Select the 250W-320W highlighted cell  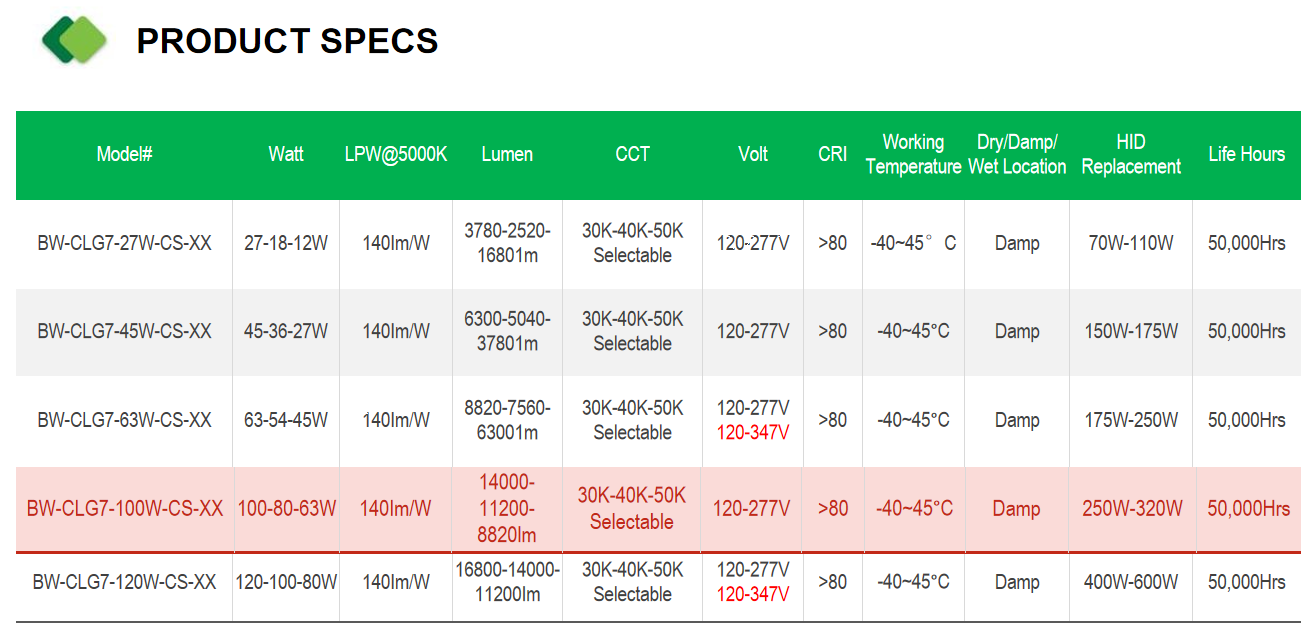pyautogui.click(x=1132, y=509)
